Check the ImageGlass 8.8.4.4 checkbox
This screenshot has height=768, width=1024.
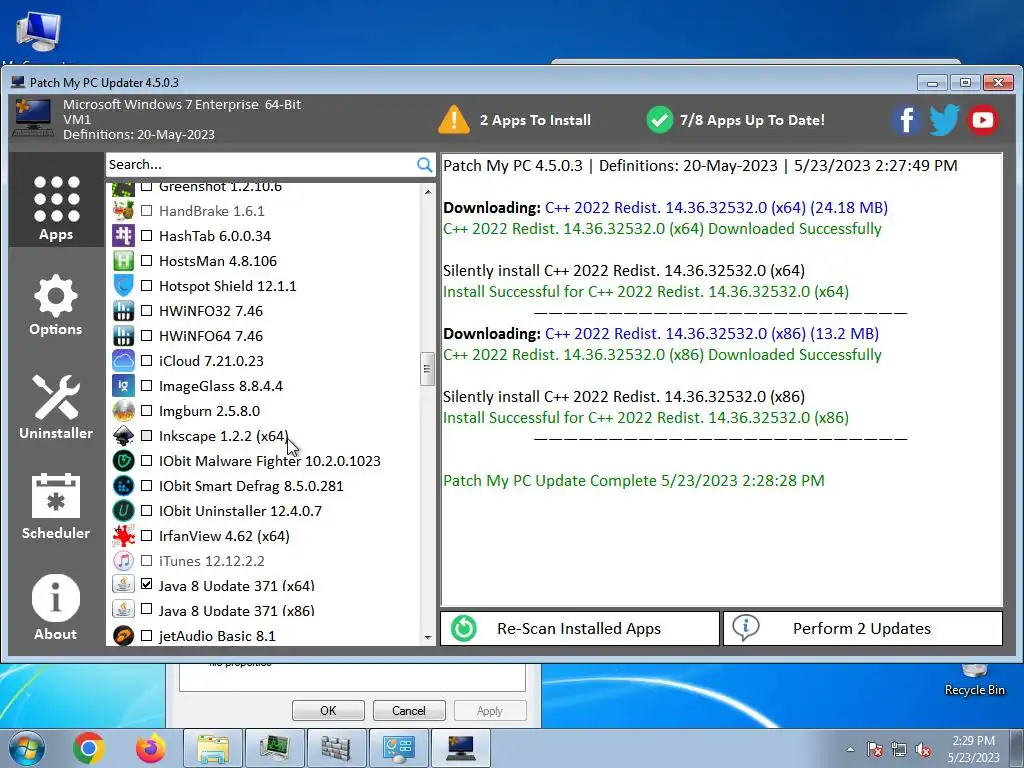[x=146, y=385]
